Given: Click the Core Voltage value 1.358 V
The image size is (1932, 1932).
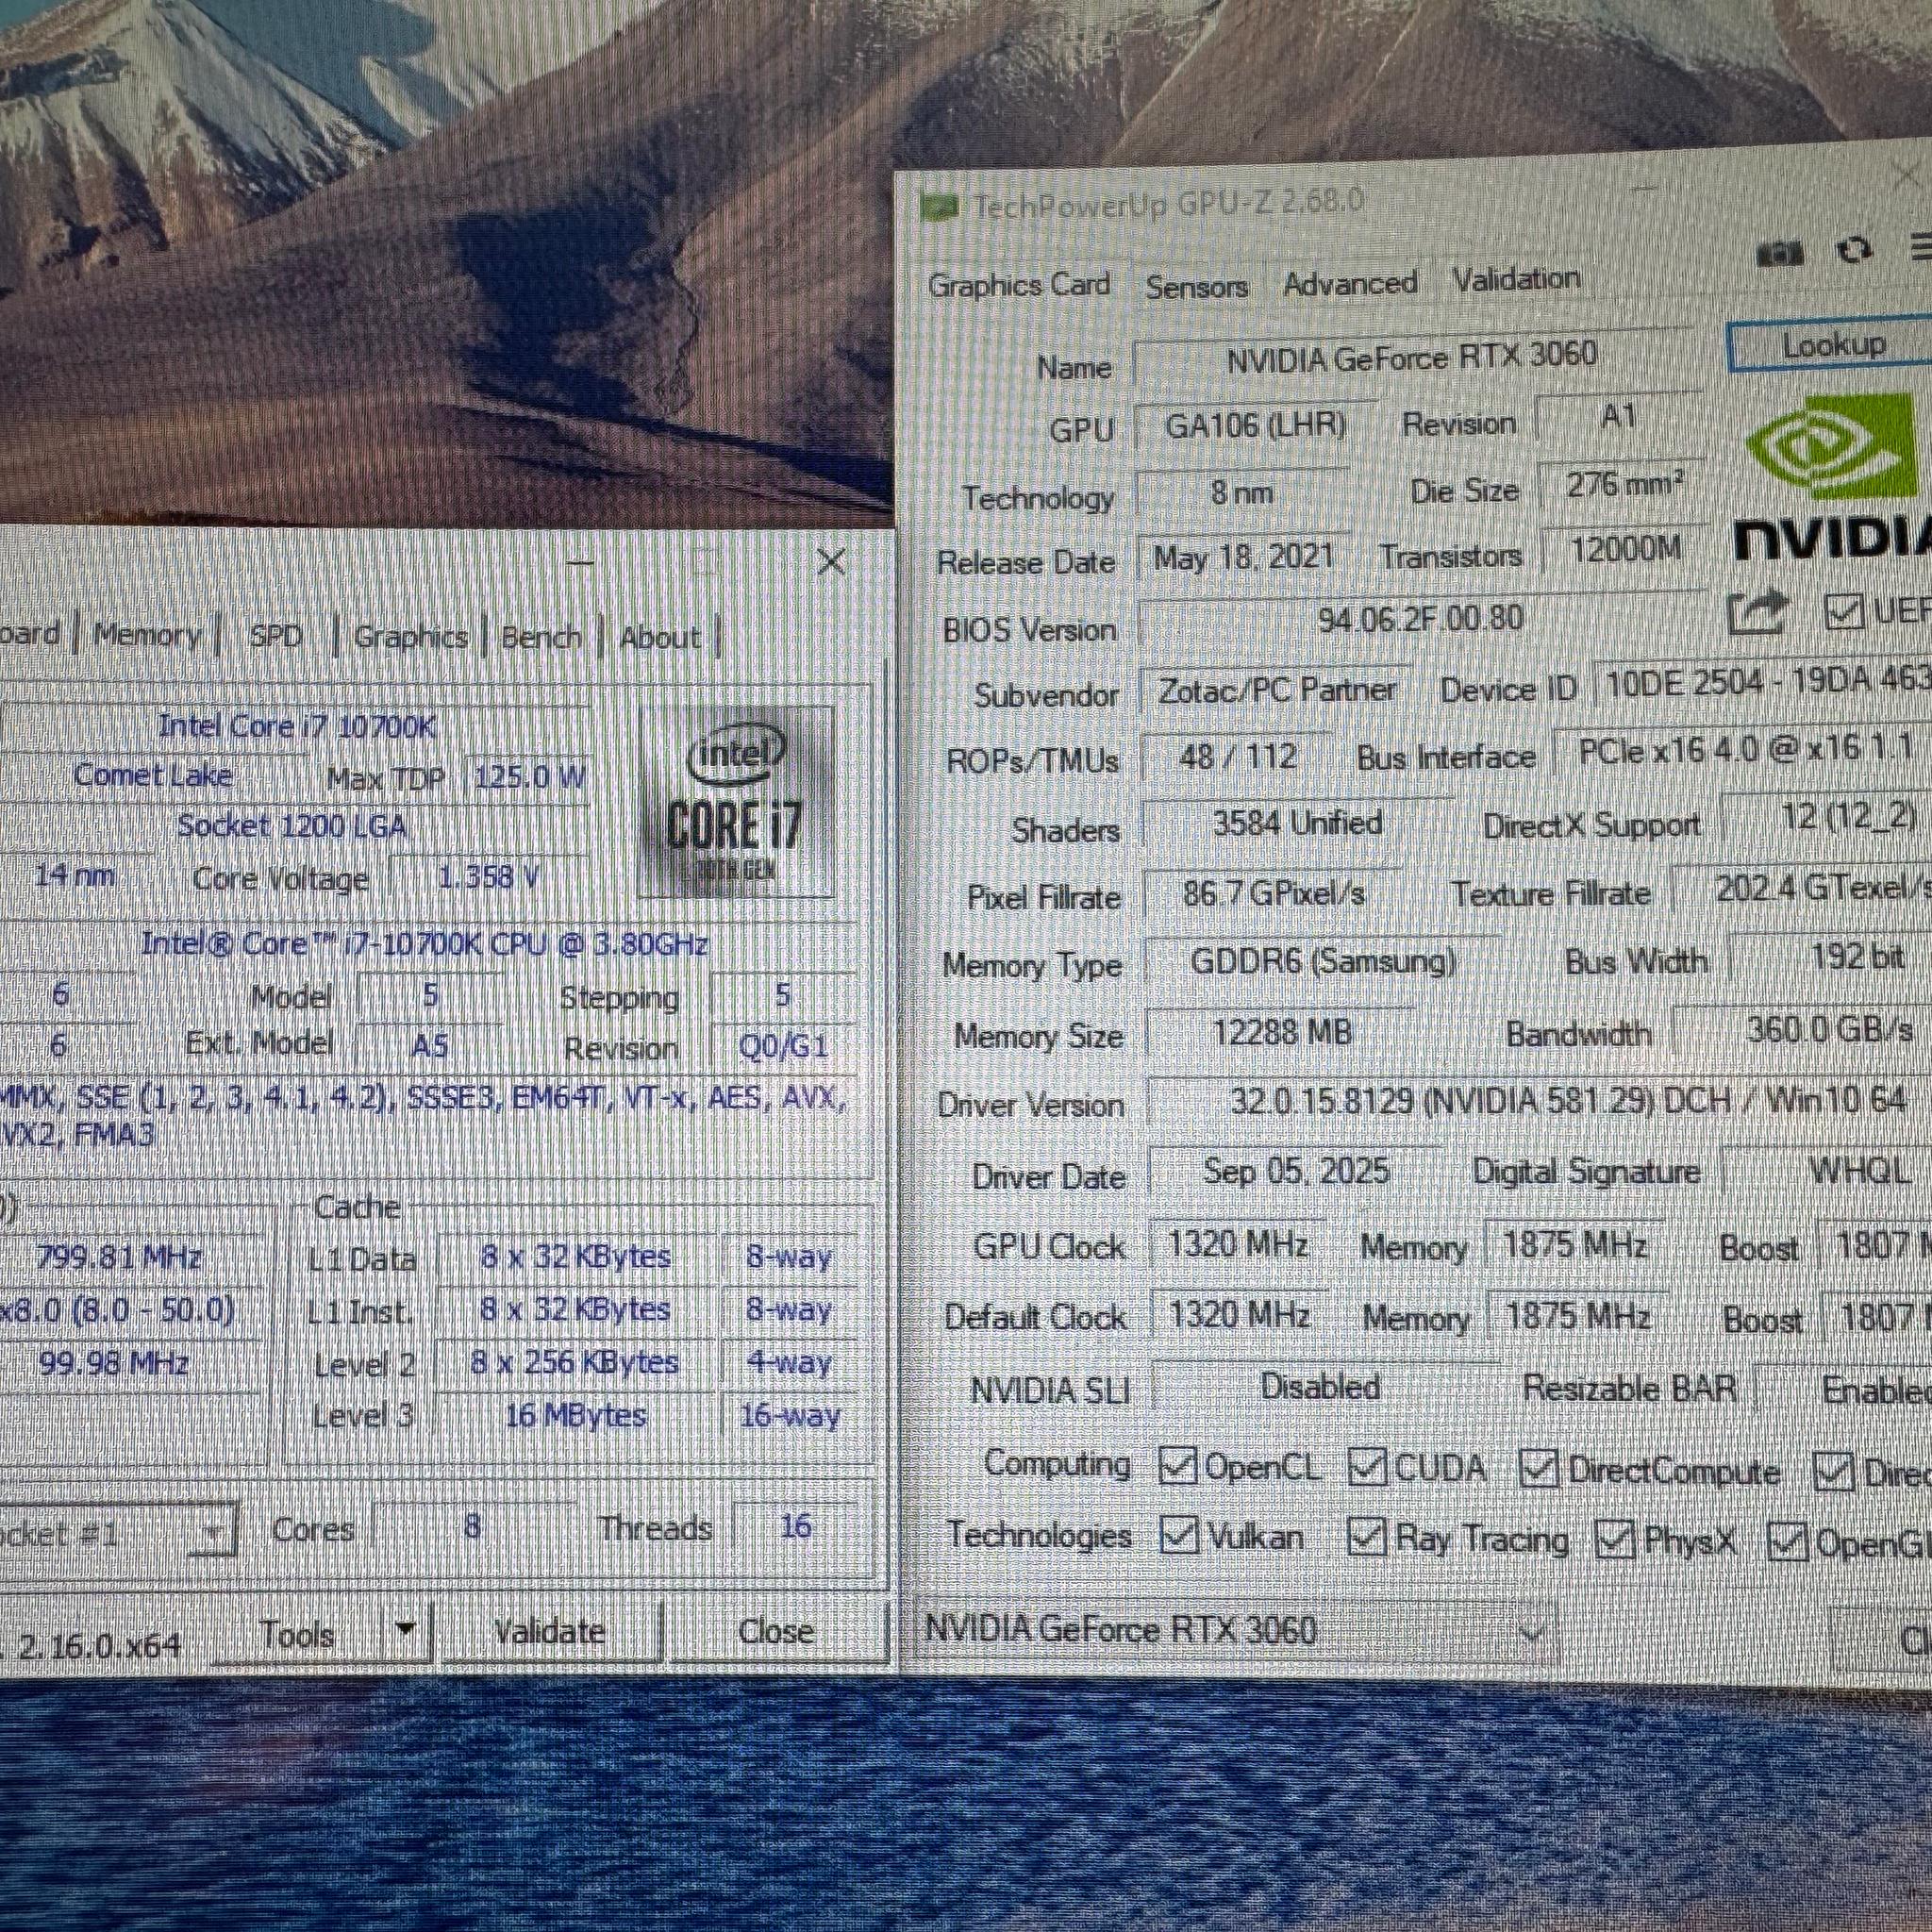Looking at the screenshot, I should (x=488, y=878).
